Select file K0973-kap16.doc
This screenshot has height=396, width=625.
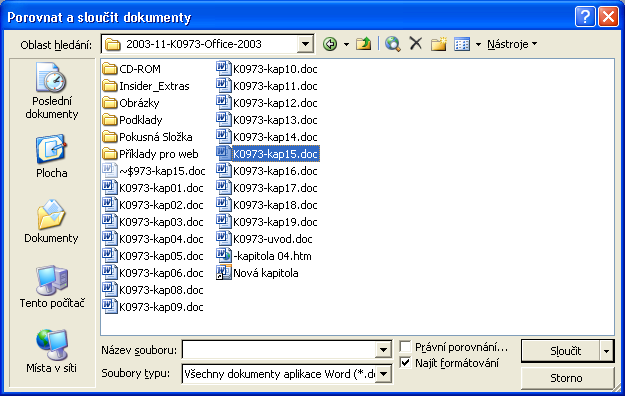[267, 171]
